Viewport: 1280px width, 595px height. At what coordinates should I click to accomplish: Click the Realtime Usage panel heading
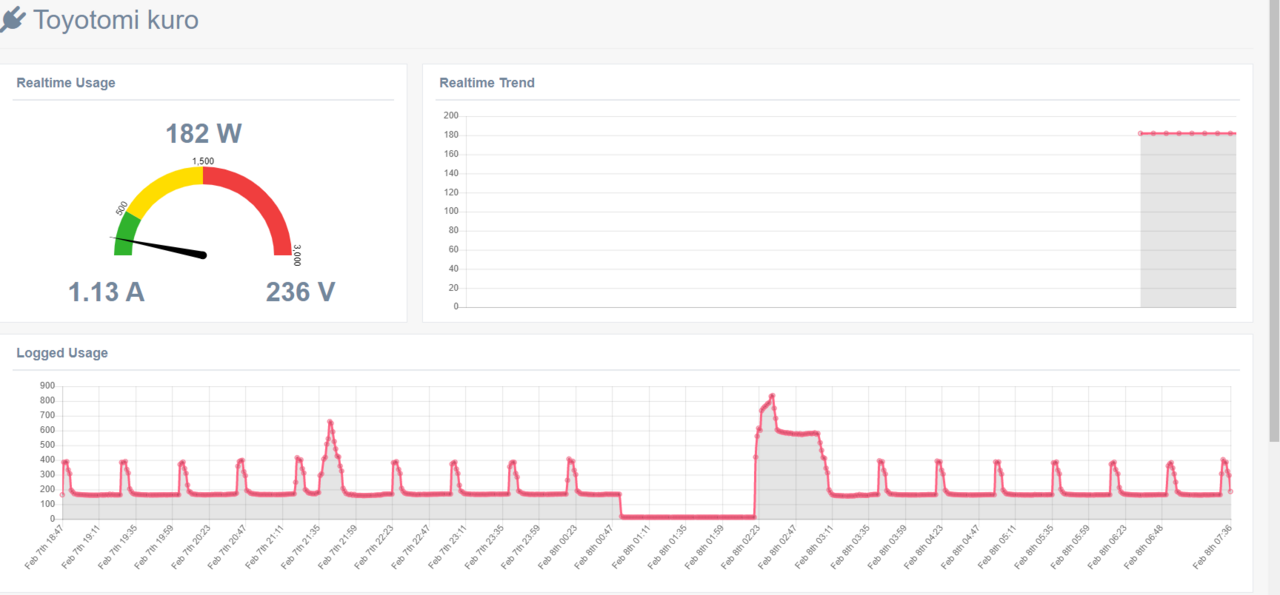(x=66, y=83)
